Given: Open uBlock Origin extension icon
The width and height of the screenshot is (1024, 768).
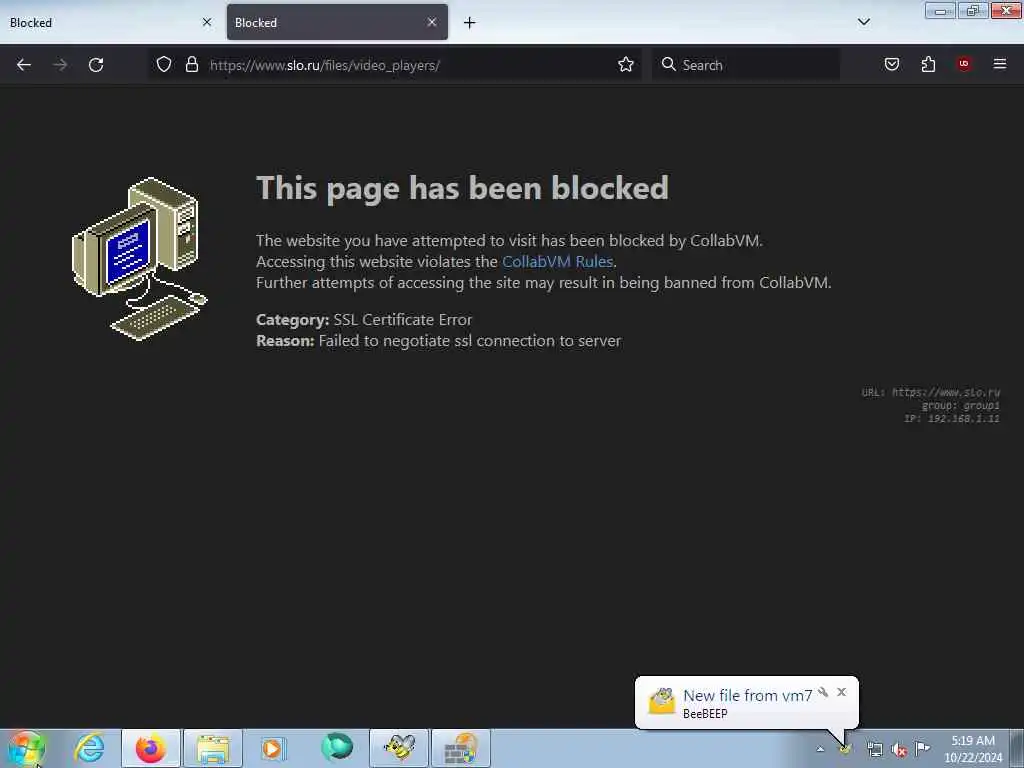Looking at the screenshot, I should [x=964, y=64].
